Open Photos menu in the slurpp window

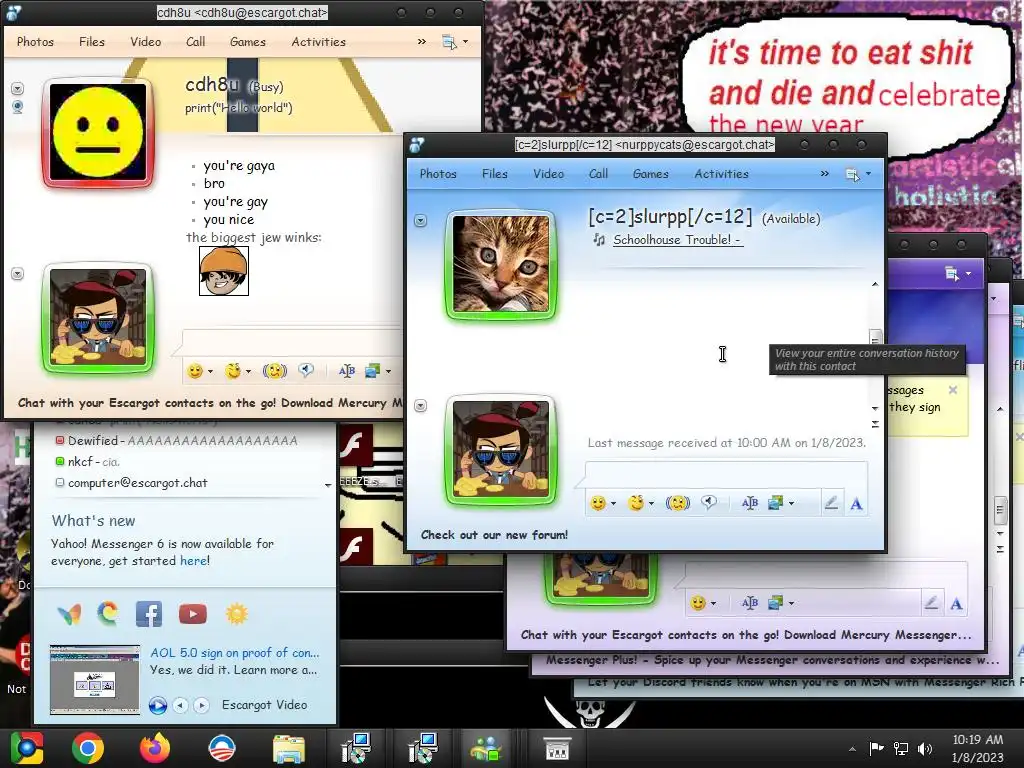pyautogui.click(x=438, y=174)
